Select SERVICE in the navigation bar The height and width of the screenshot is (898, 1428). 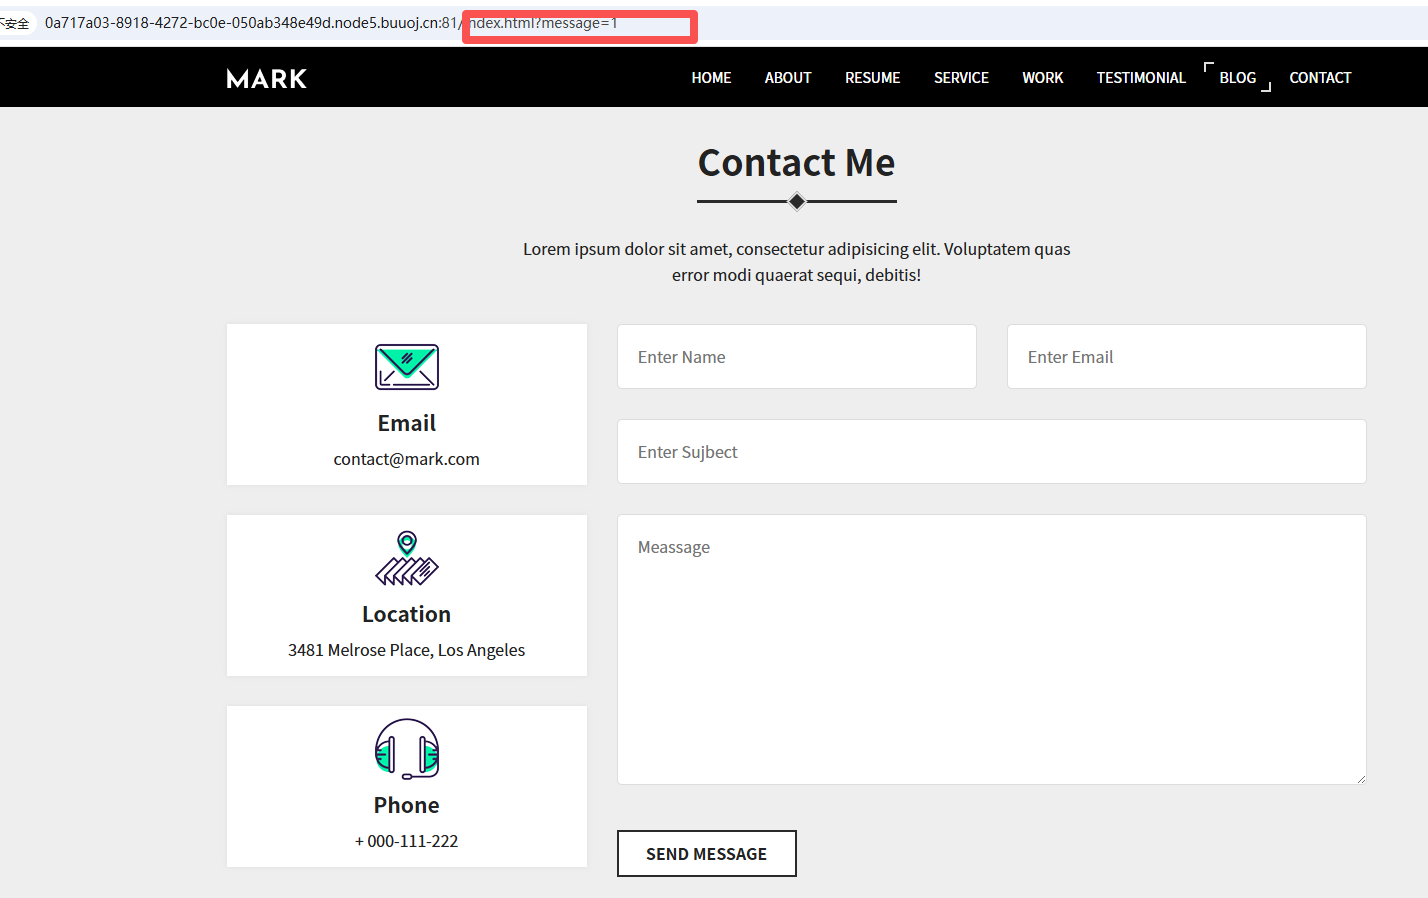coord(961,78)
